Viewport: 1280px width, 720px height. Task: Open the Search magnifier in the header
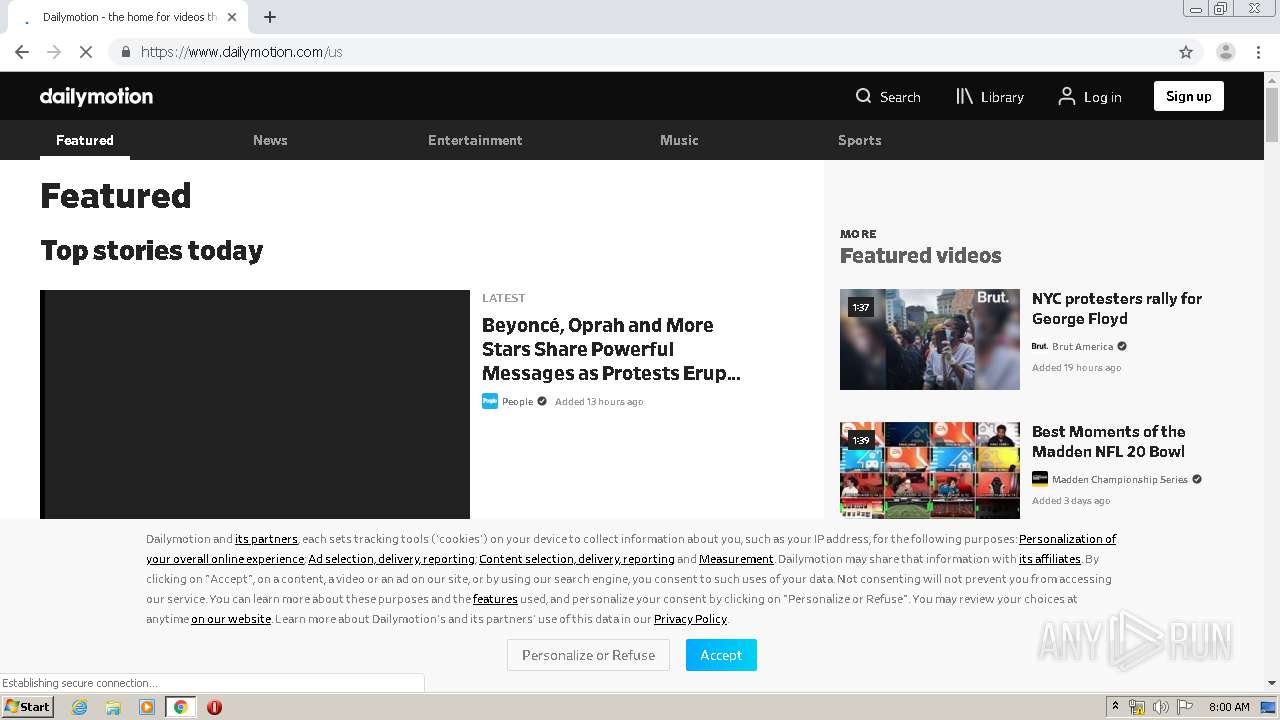[863, 96]
